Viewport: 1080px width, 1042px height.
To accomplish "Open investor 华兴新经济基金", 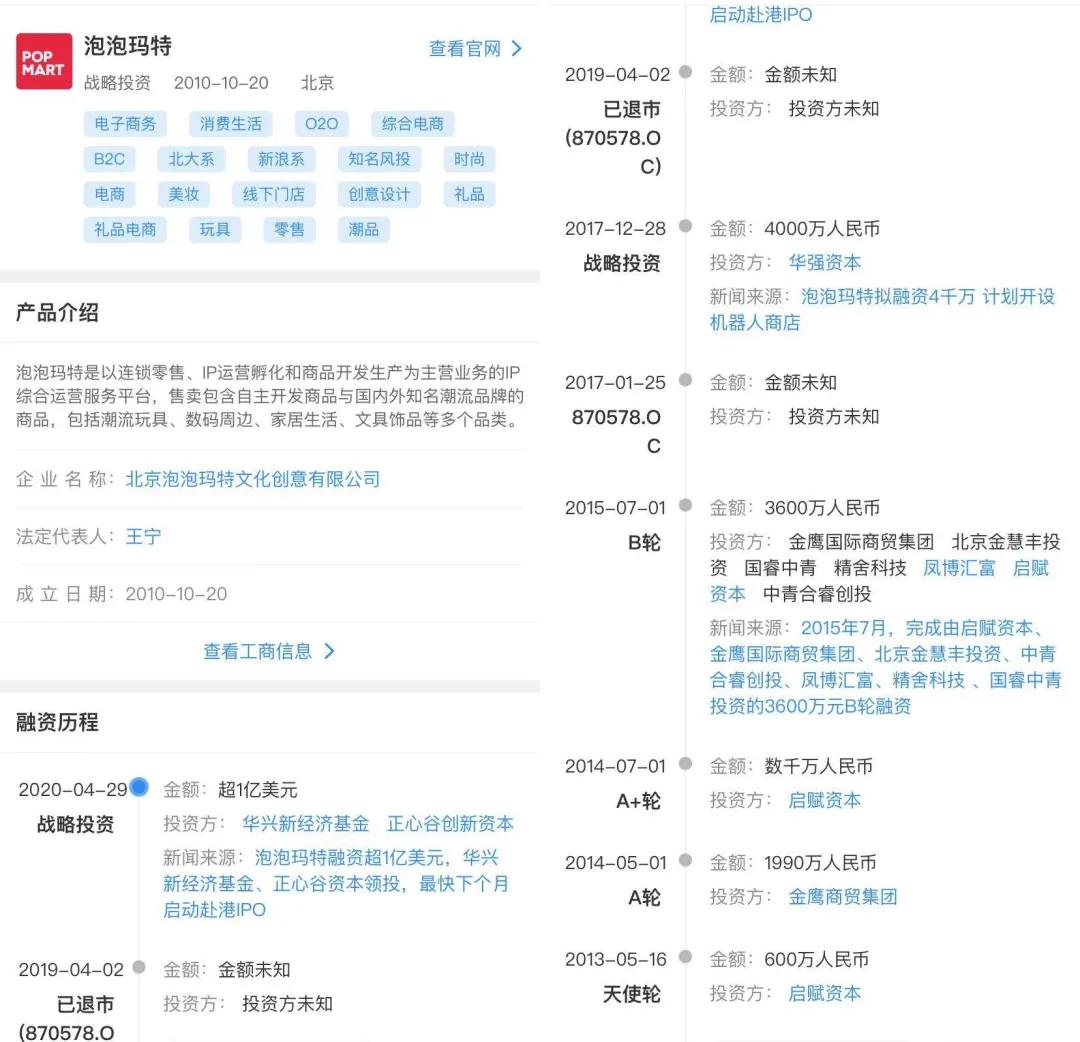I will (x=306, y=824).
